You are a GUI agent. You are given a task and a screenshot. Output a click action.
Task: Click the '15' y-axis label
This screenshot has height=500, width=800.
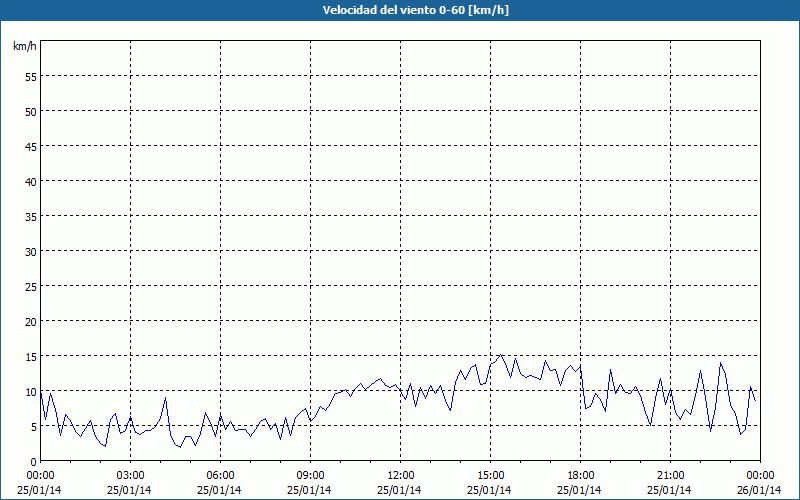[x=31, y=357]
